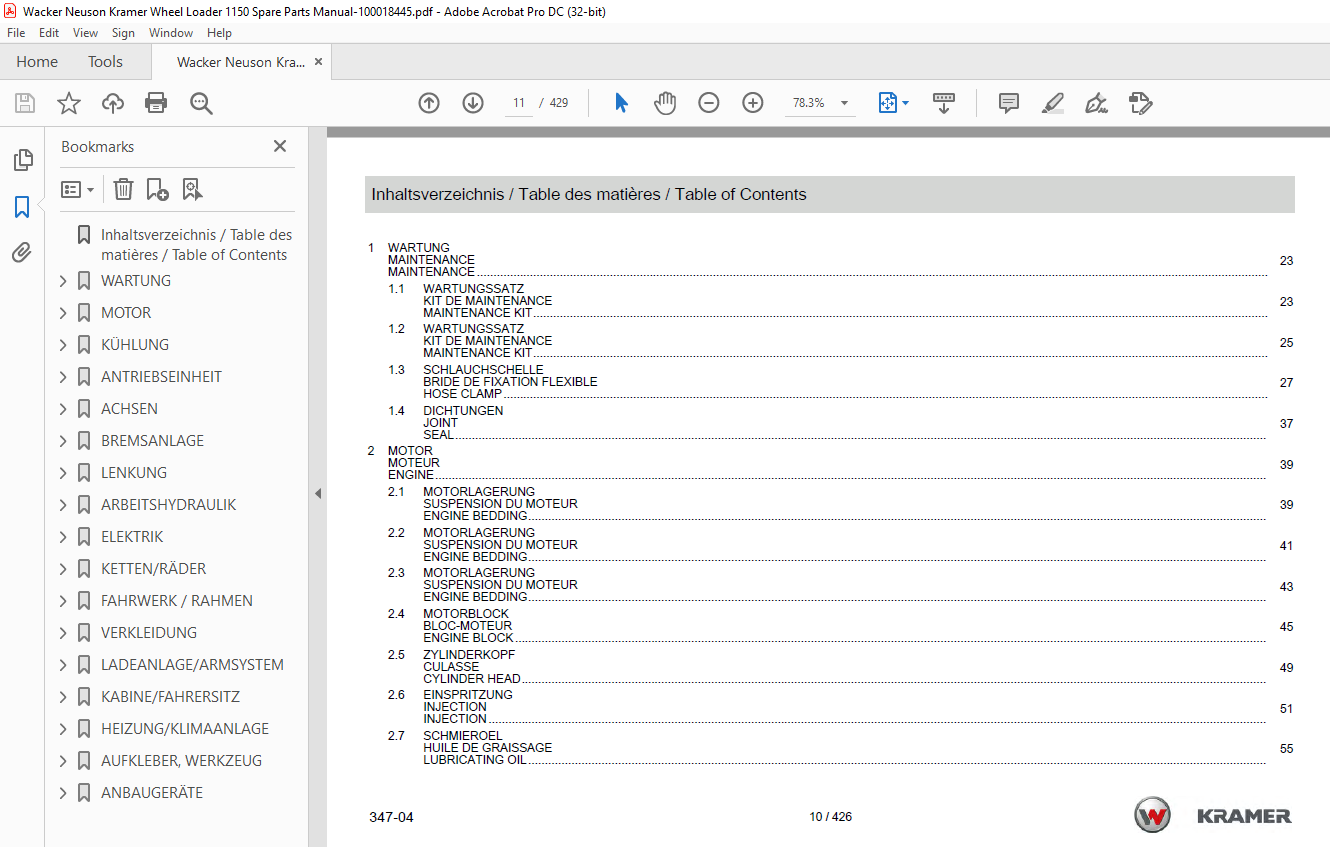Select the ANBAUGERÄTE bookmark
The image size is (1330, 847).
(x=152, y=793)
